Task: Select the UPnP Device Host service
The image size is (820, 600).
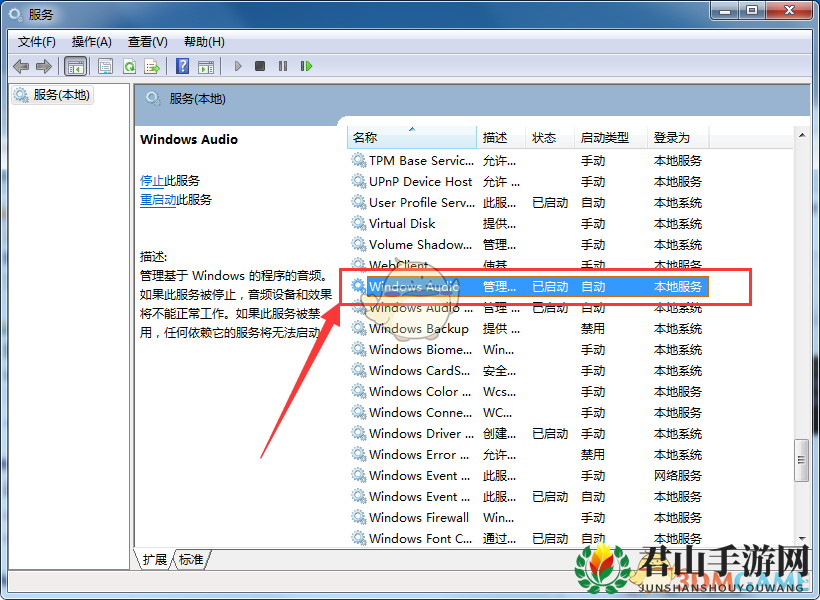Action: (x=528, y=182)
